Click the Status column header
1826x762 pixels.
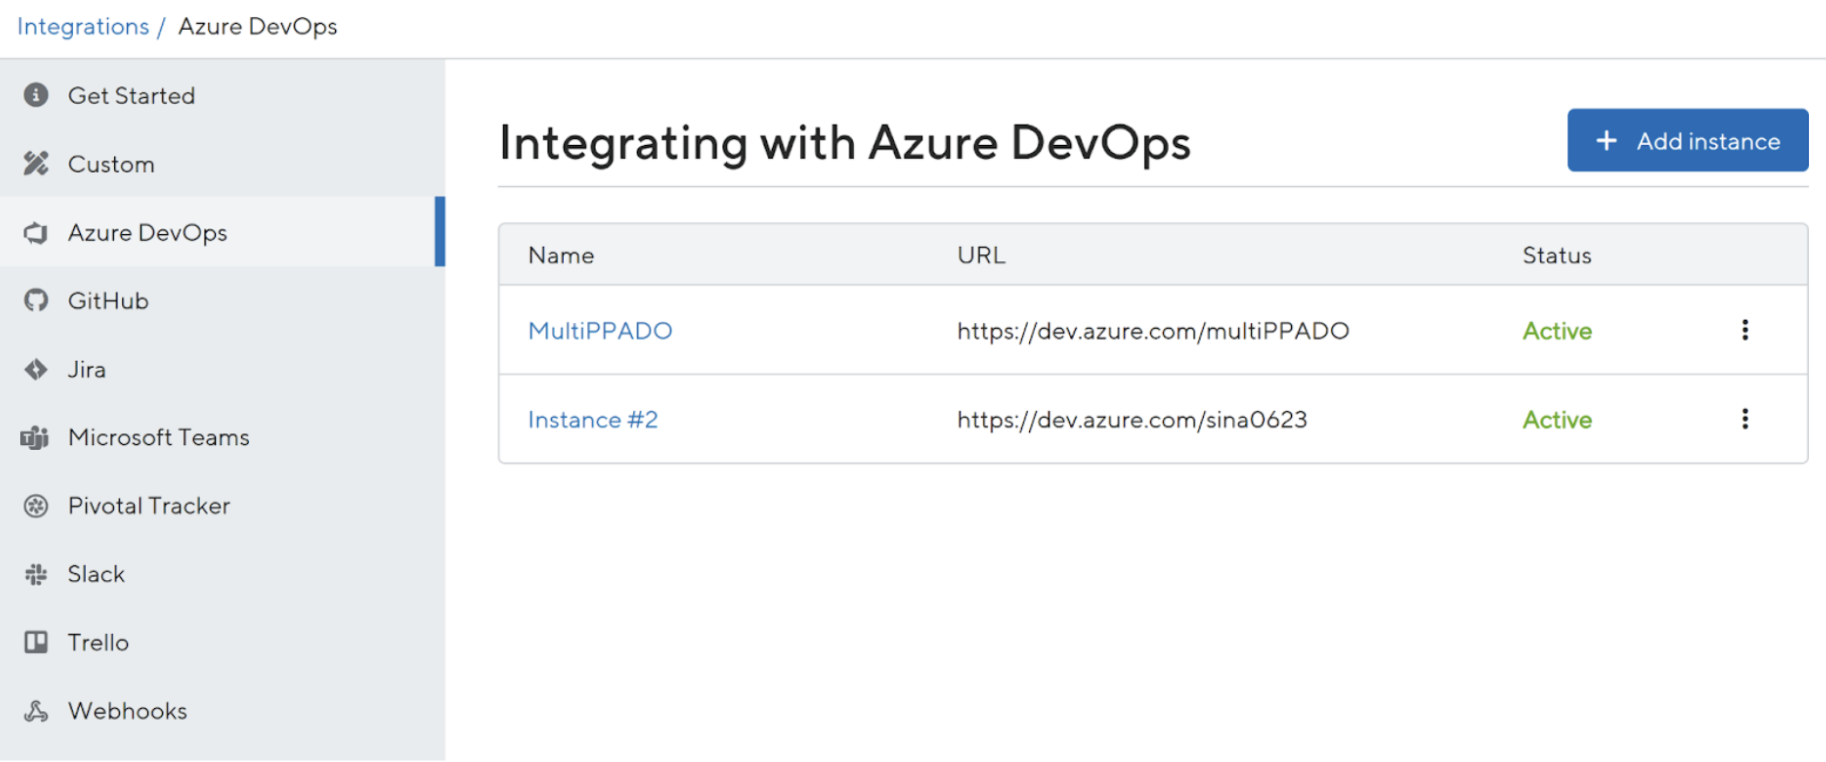coord(1557,256)
